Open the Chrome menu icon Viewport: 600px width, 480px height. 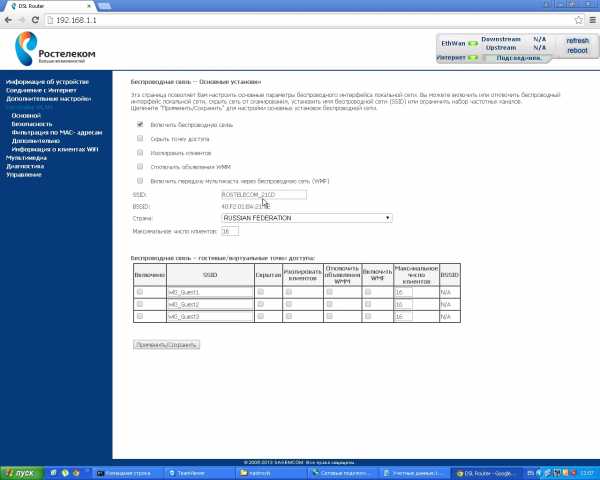[x=593, y=20]
